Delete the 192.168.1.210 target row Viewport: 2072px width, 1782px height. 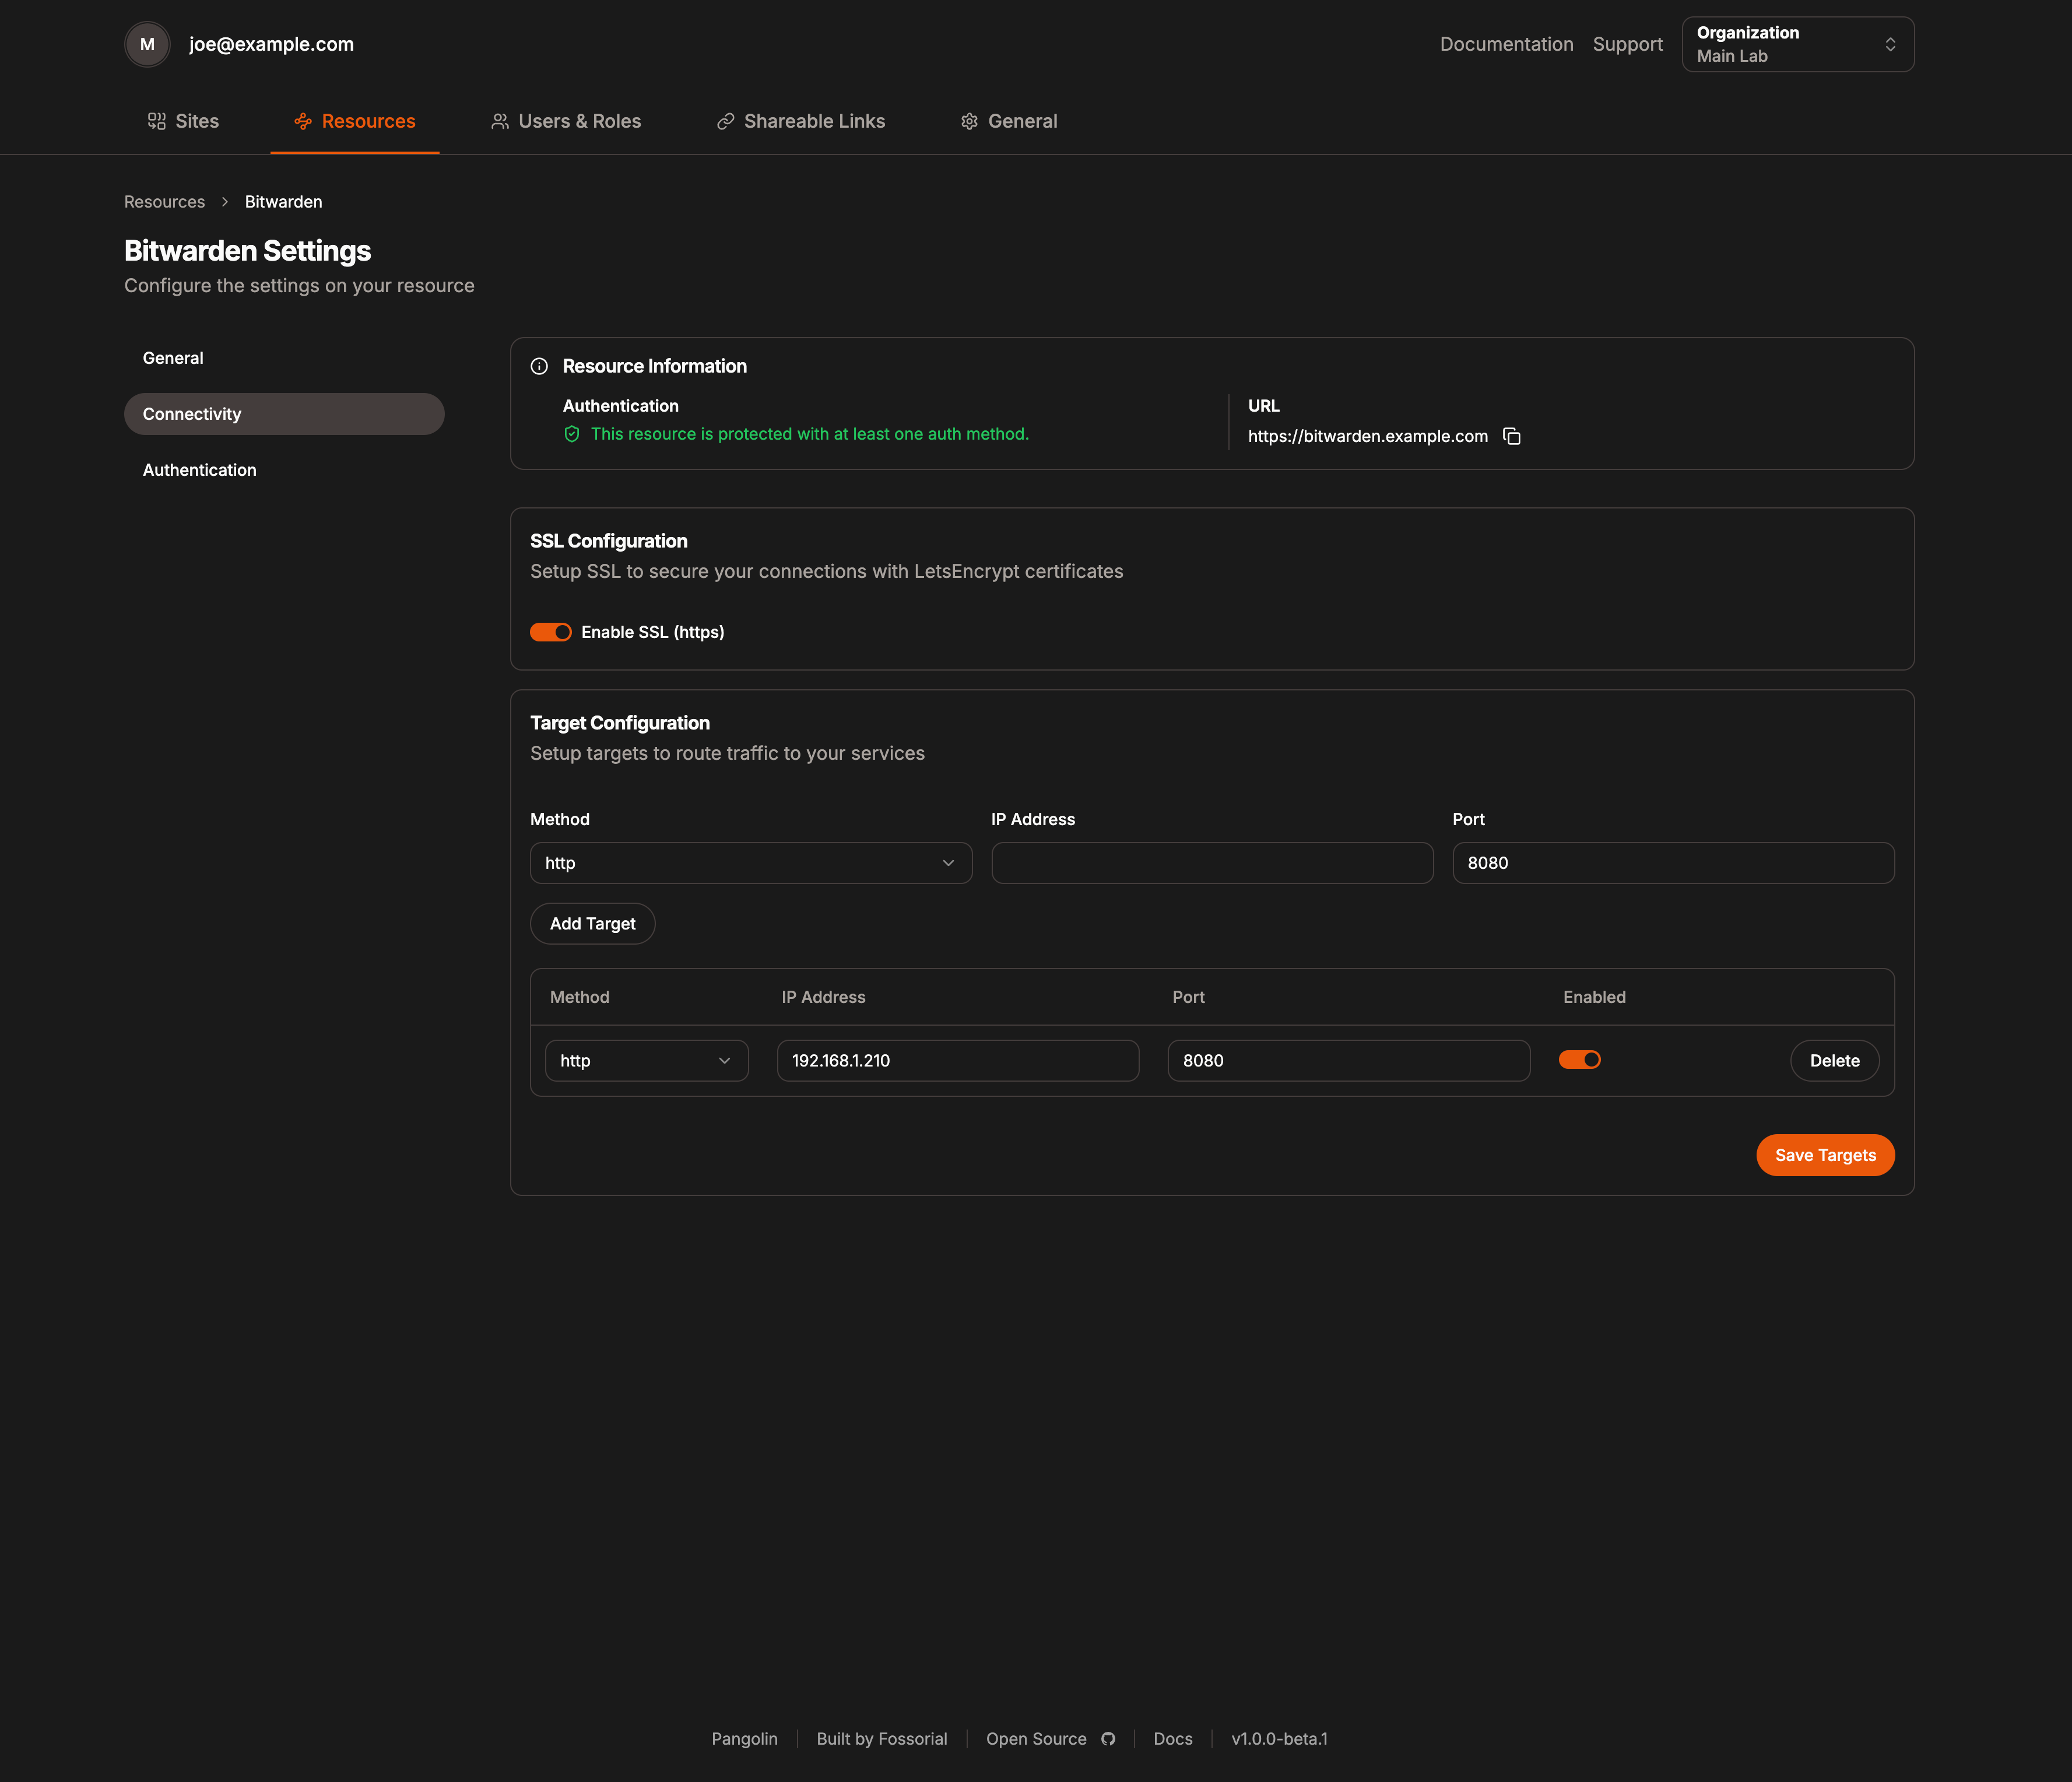(x=1834, y=1060)
